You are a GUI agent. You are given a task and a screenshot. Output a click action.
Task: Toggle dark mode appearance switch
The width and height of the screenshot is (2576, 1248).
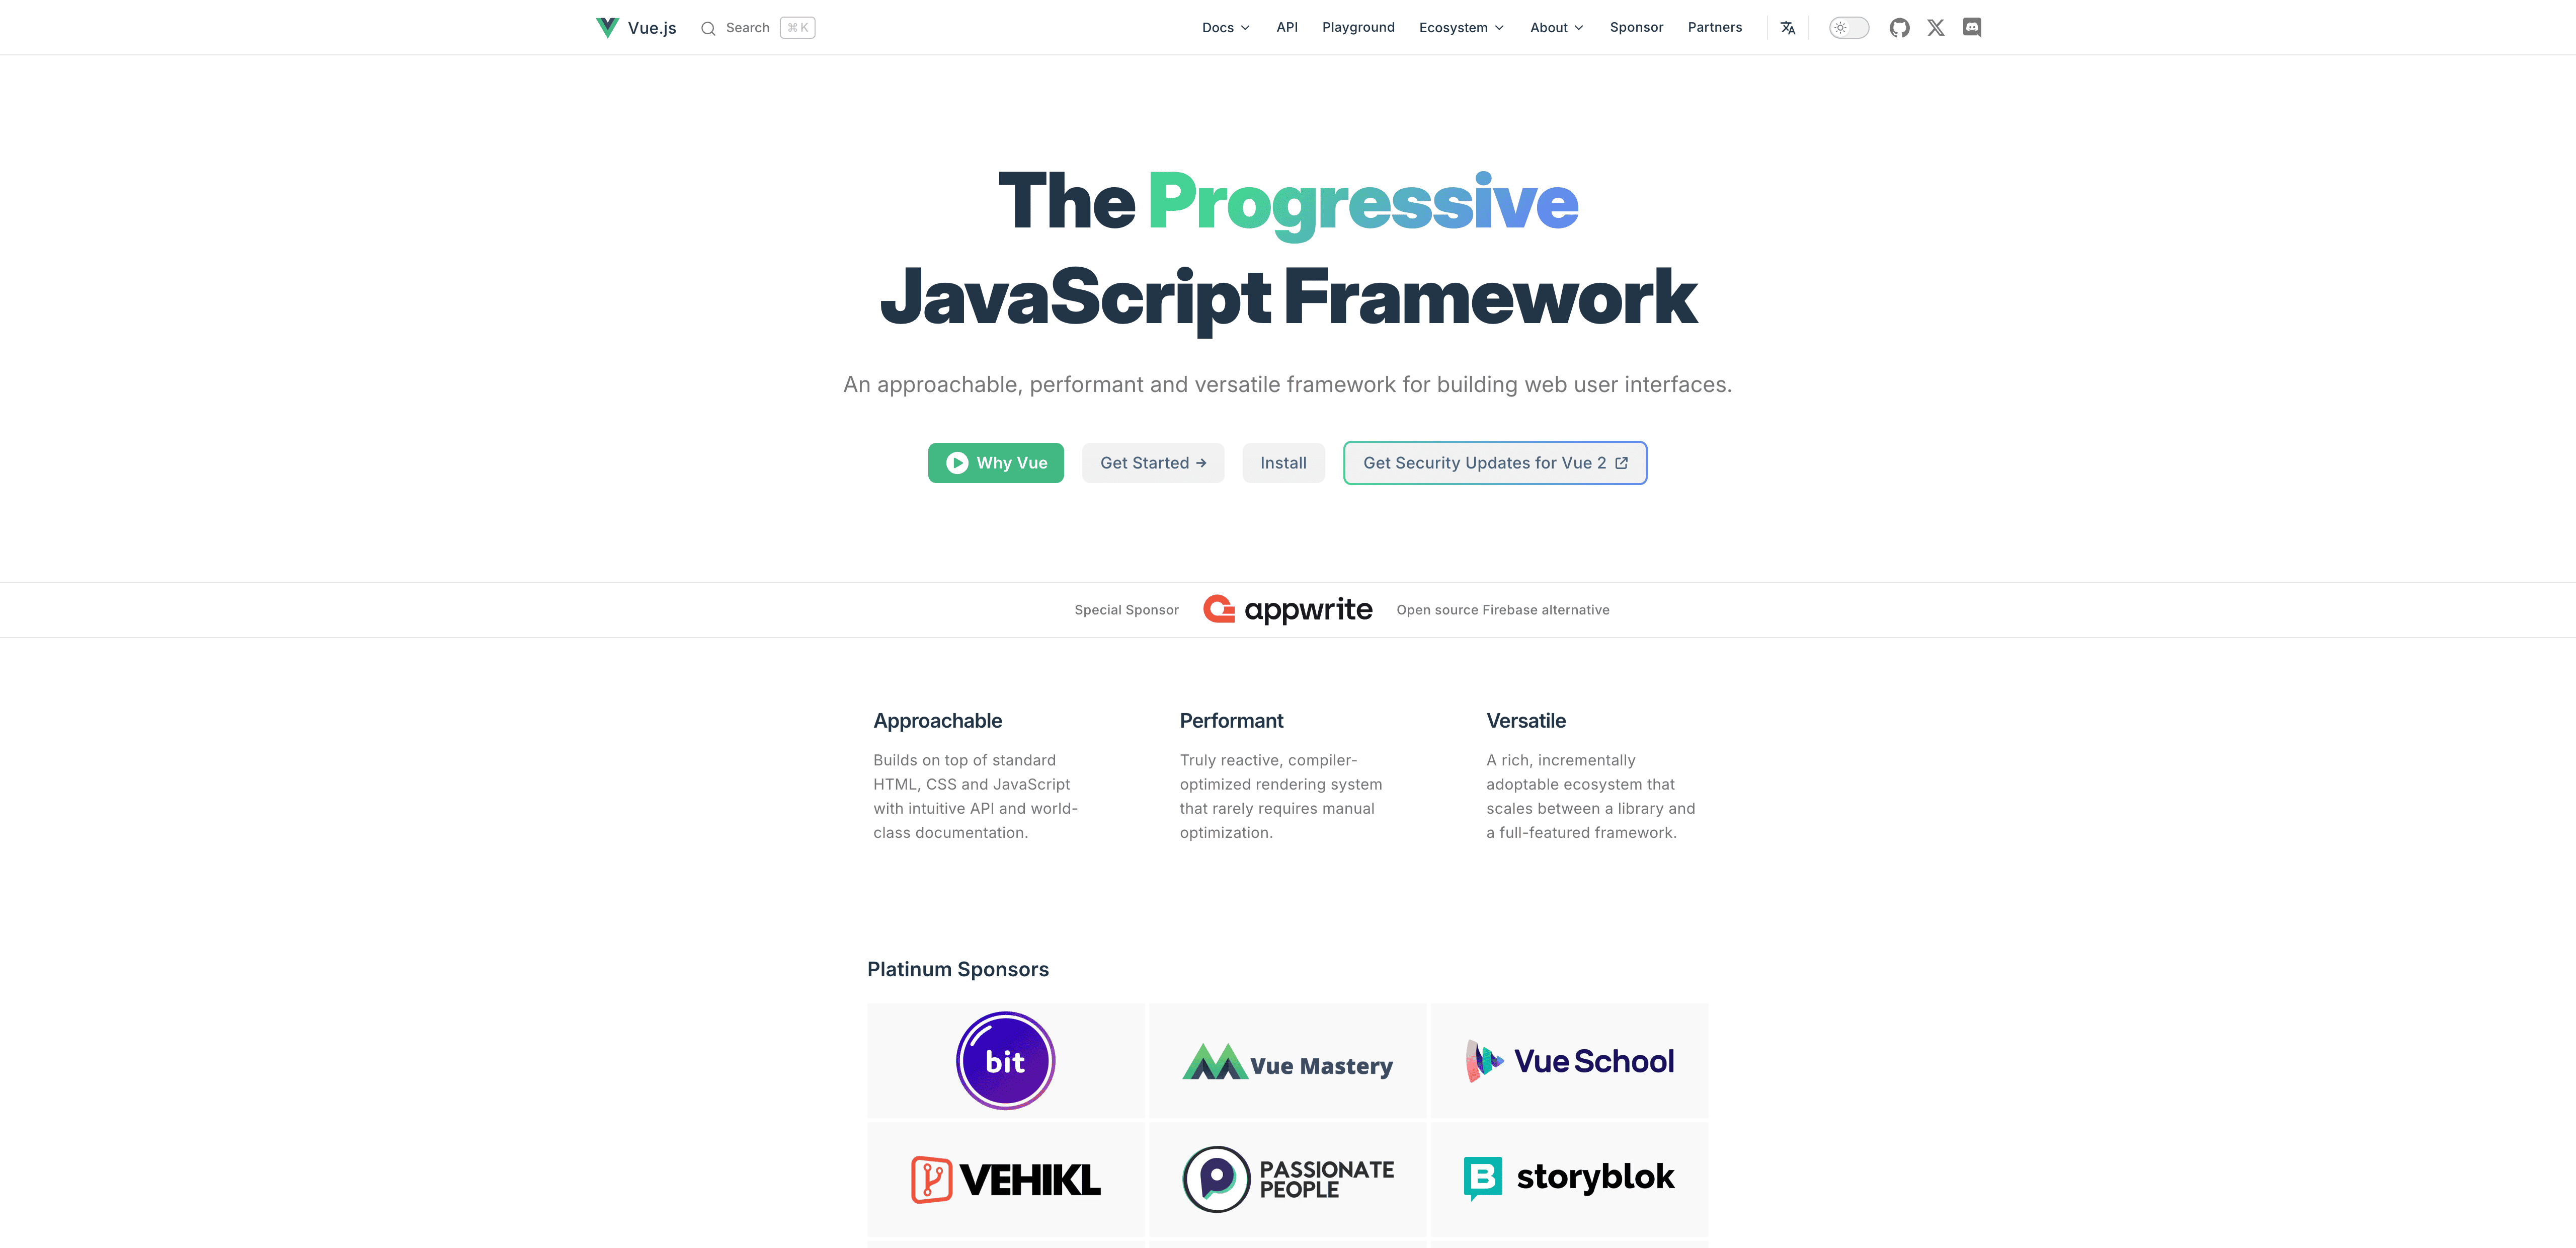click(x=1848, y=27)
